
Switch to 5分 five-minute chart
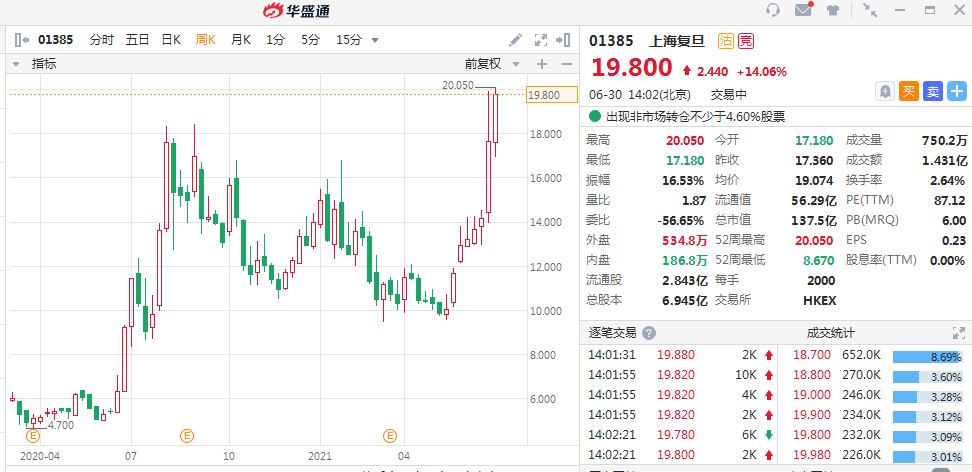coord(311,40)
